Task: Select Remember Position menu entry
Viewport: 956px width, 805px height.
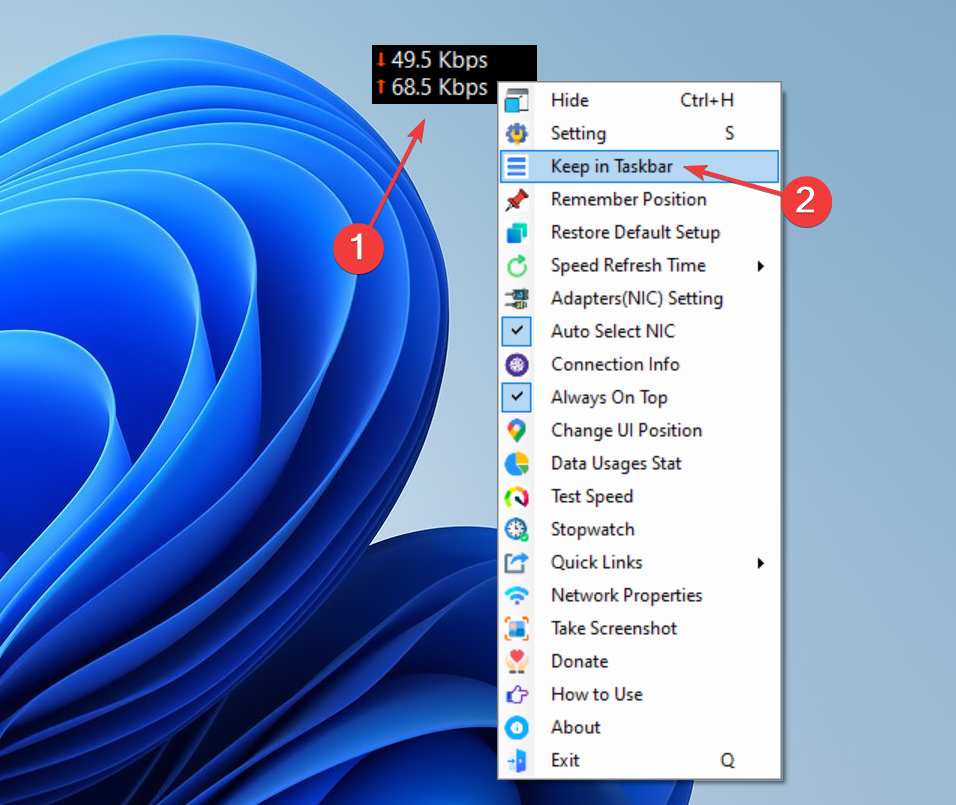Action: click(x=640, y=199)
